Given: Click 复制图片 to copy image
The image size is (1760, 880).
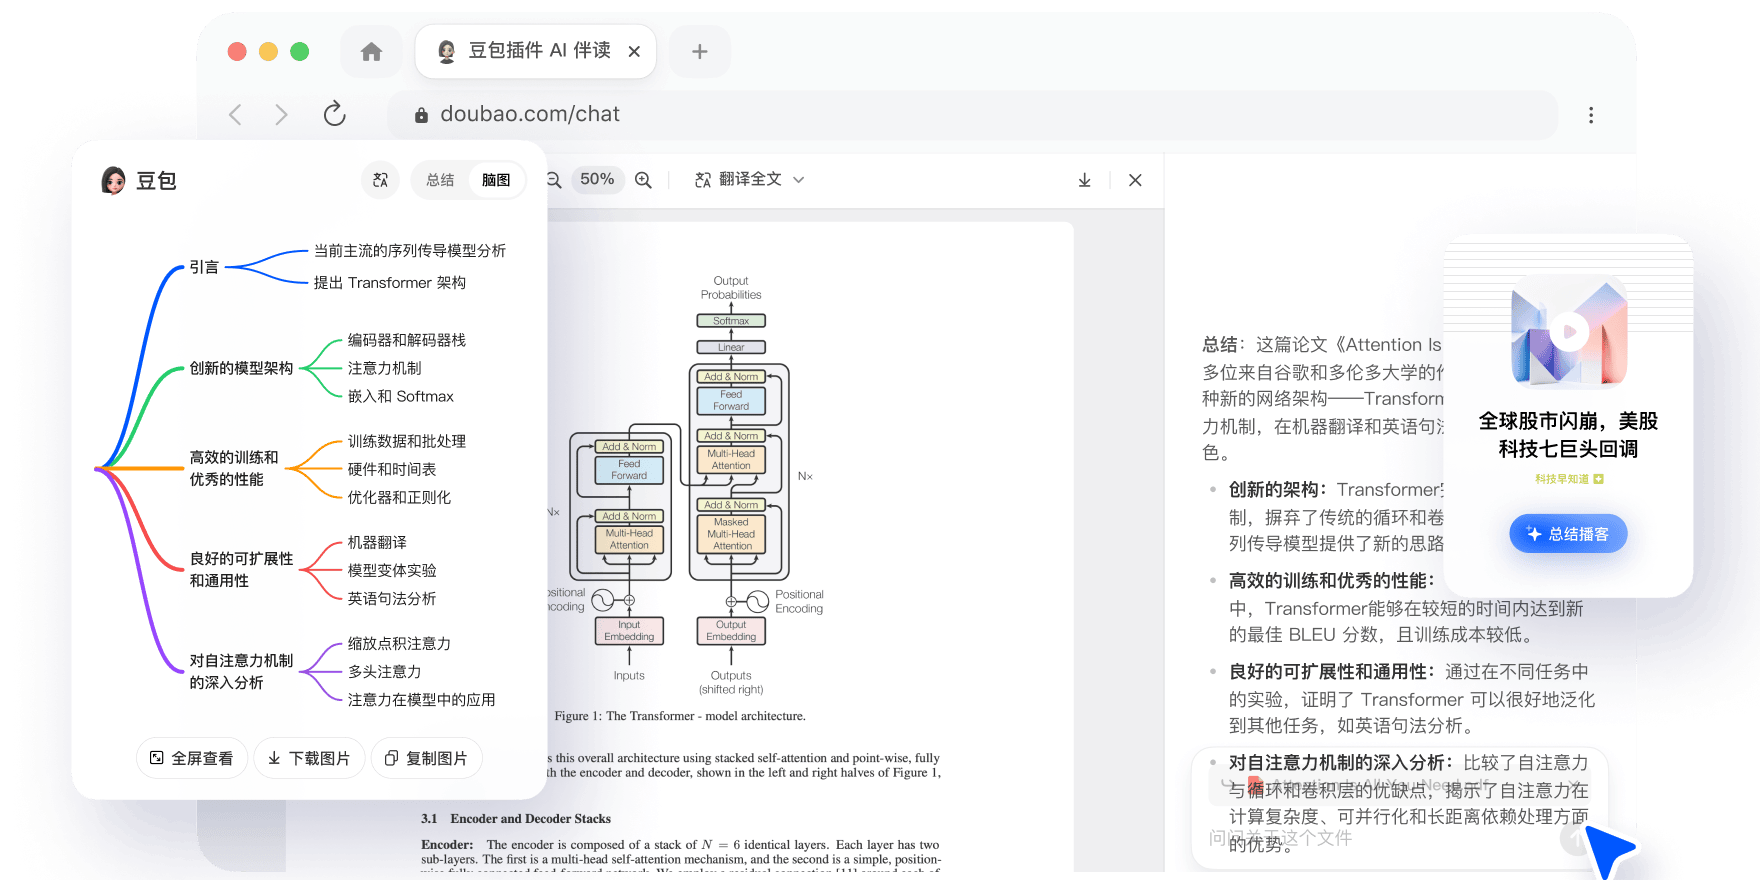Looking at the screenshot, I should (427, 758).
